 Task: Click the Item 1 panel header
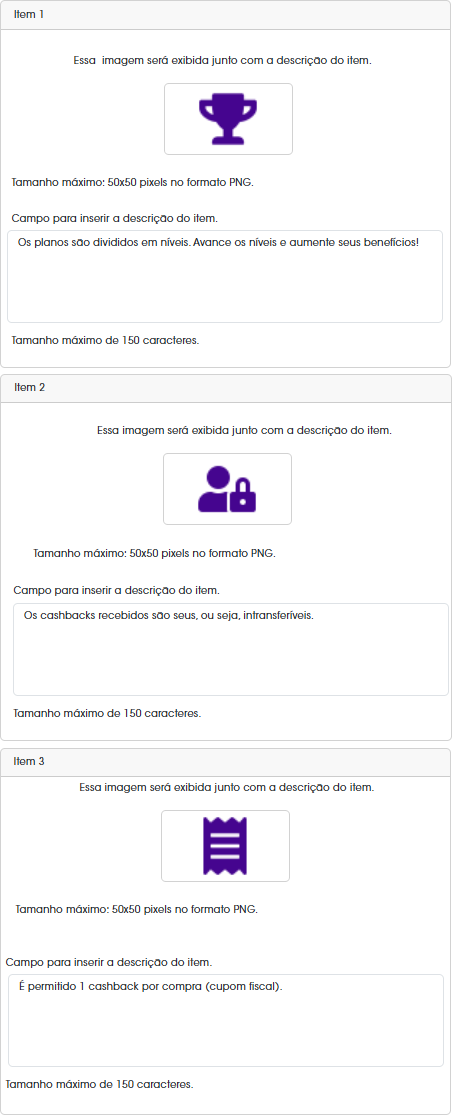click(x=226, y=15)
